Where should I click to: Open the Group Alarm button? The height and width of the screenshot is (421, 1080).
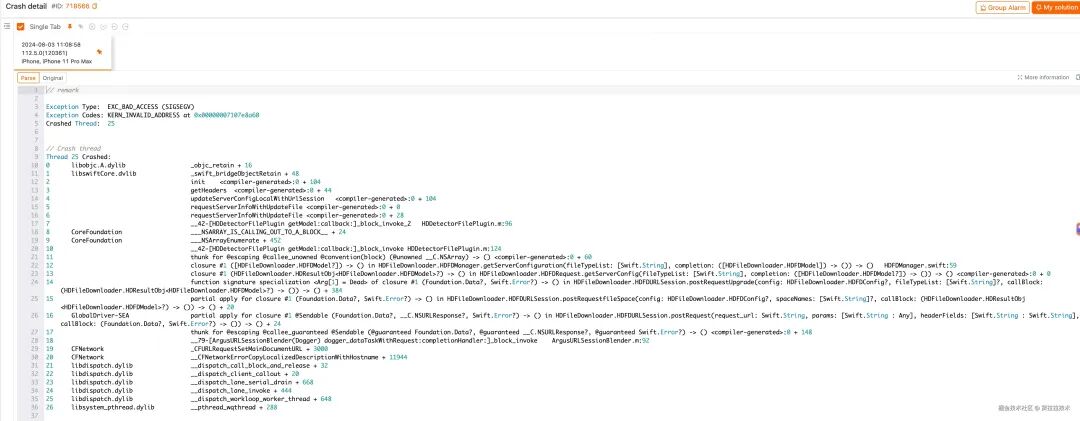click(x=1002, y=8)
